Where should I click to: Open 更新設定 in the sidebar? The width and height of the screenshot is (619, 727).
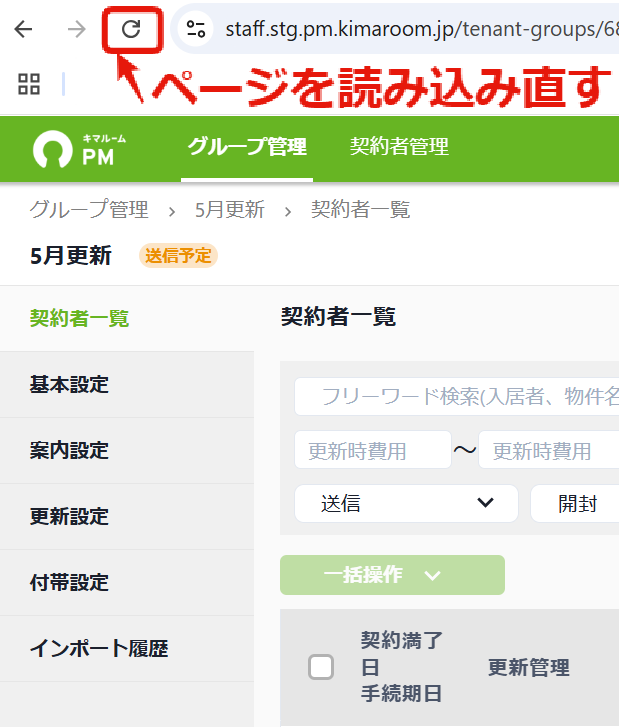(x=127, y=517)
